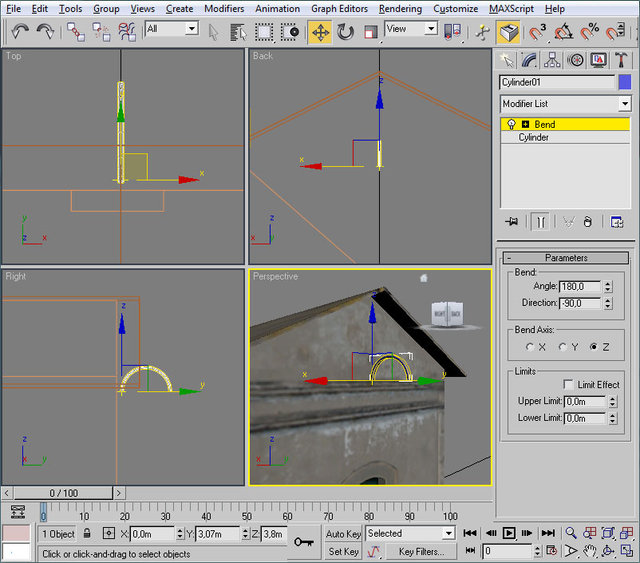This screenshot has width=640, height=563.
Task: Expand the Bend modifier sub-objects
Action: point(525,124)
